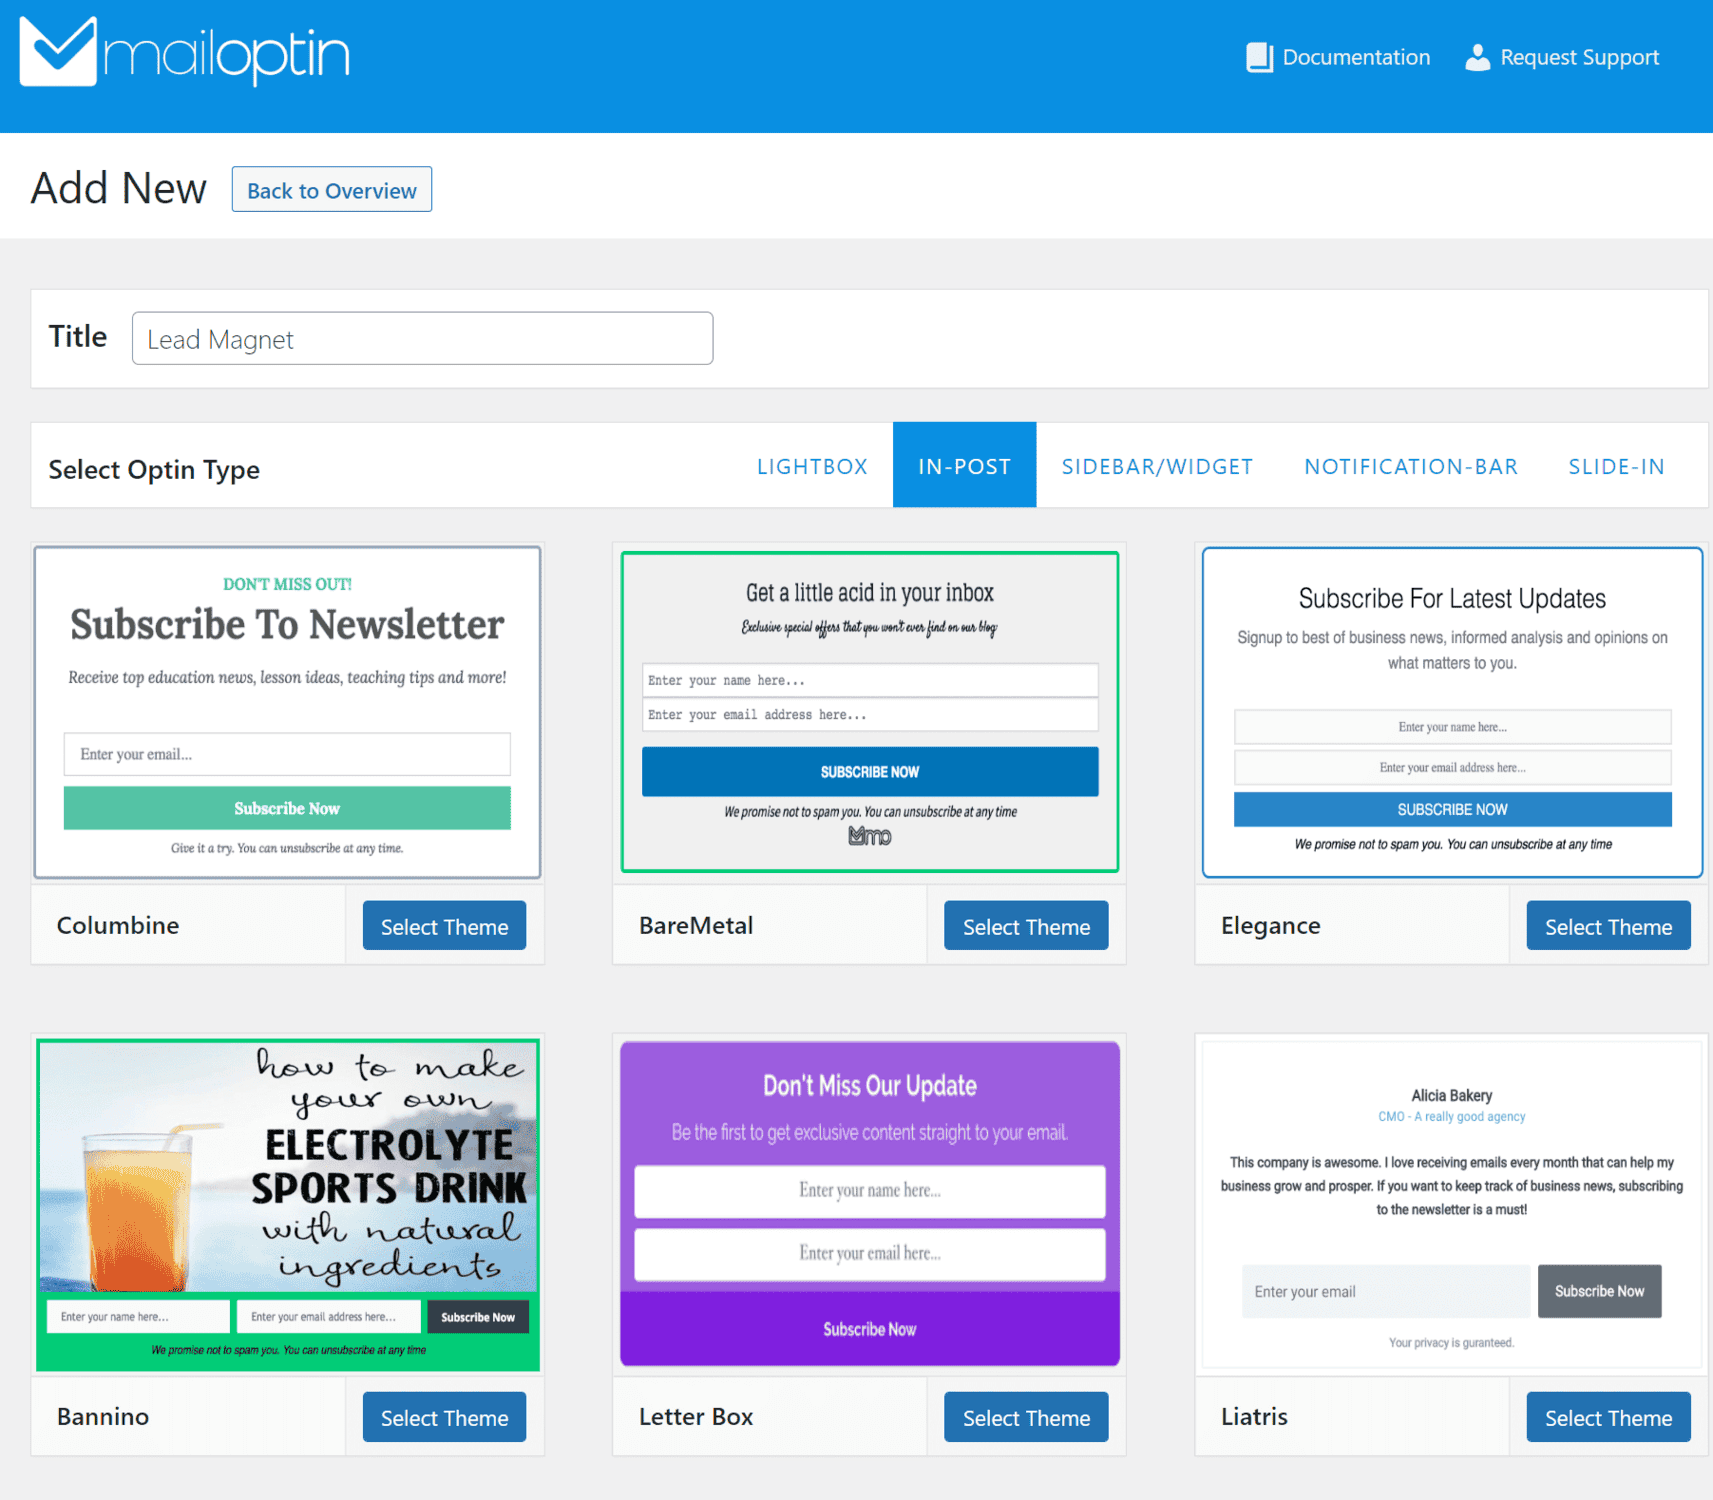Click the MailOptin envelope logo
The height and width of the screenshot is (1500, 1713).
point(58,52)
